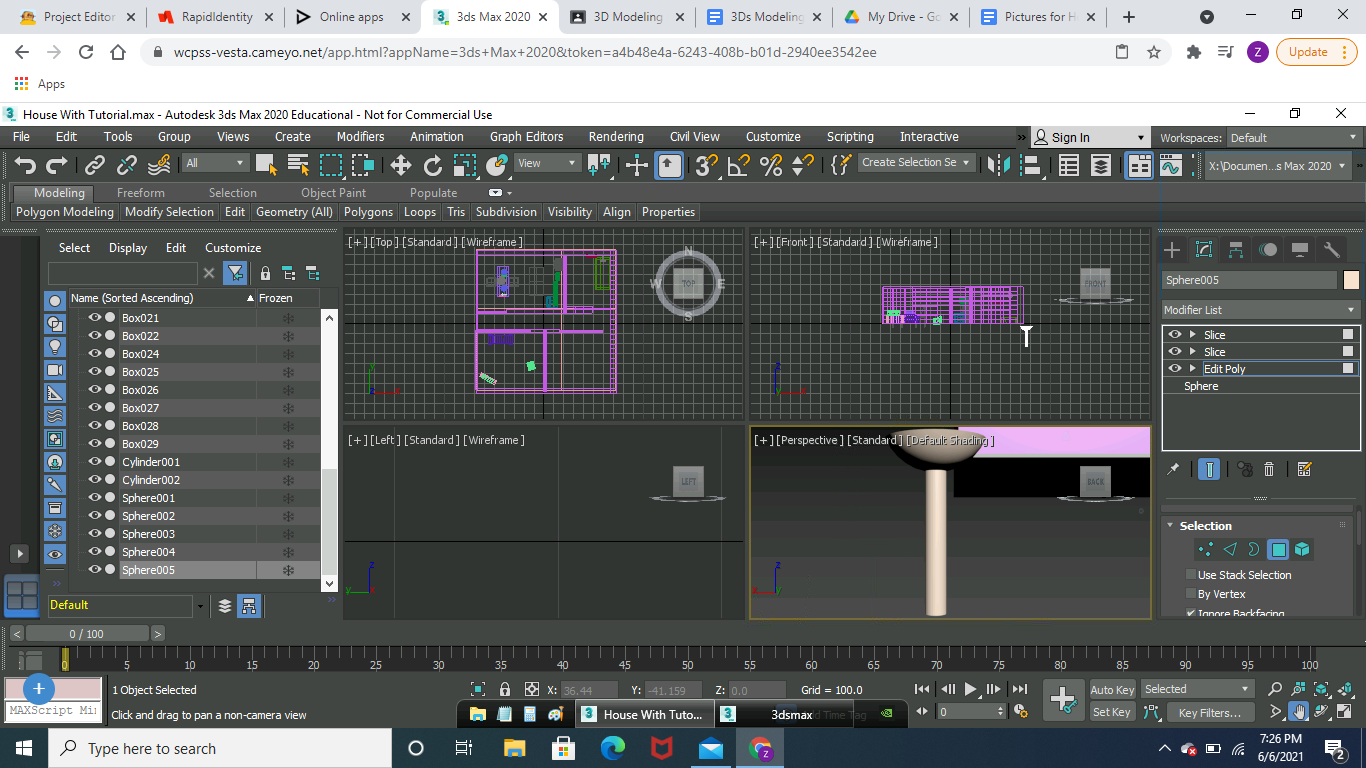Screen dimensions: 1366x768
Task: Open the Modifiers menu
Action: pyautogui.click(x=360, y=137)
